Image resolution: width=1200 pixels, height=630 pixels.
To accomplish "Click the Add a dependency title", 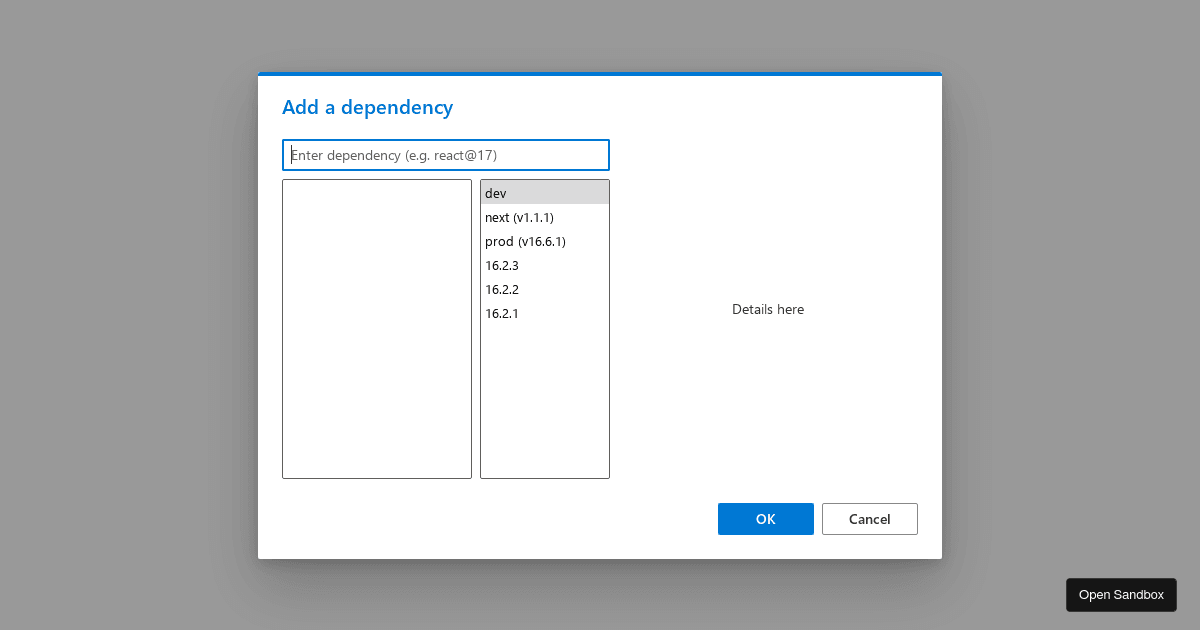I will pos(367,107).
